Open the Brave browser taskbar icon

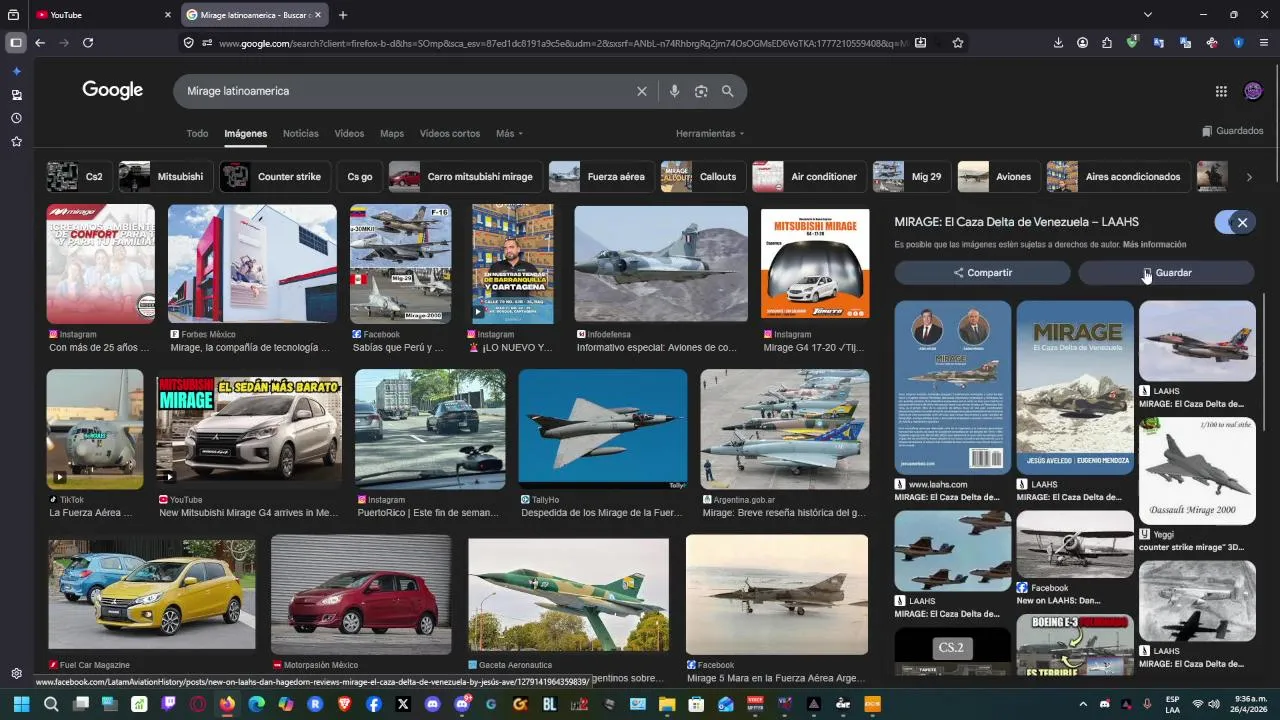[345, 704]
